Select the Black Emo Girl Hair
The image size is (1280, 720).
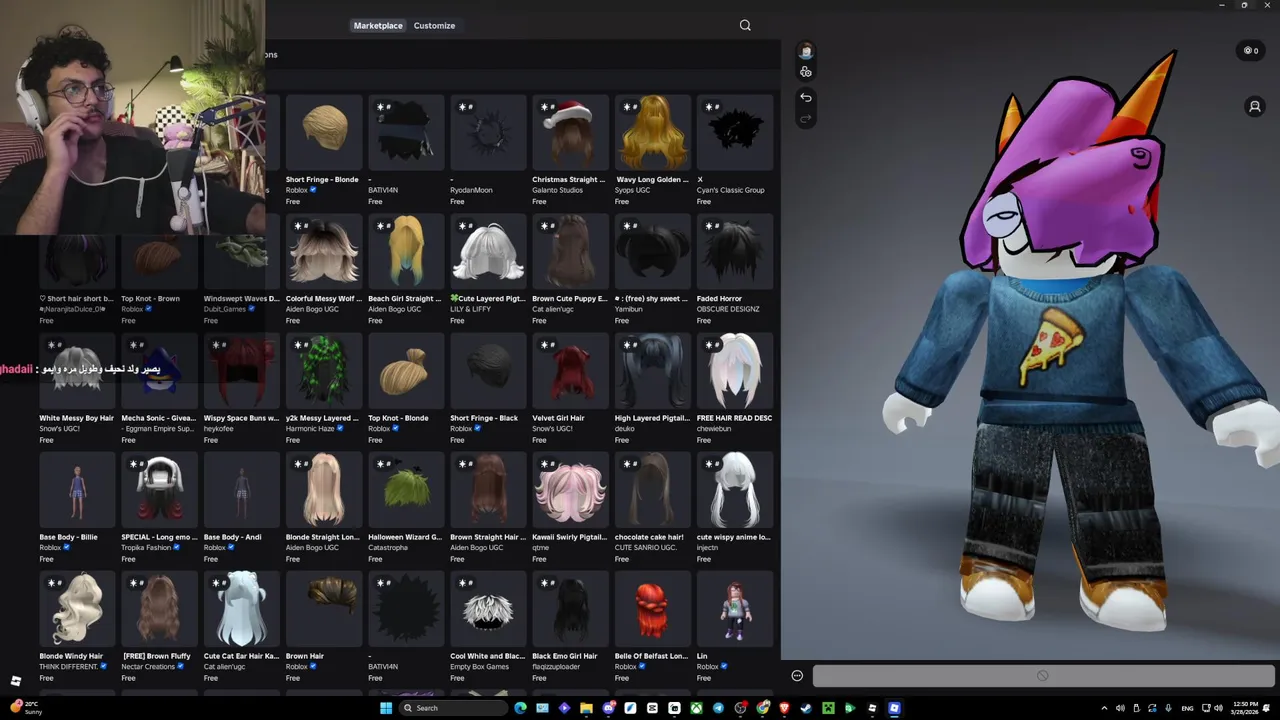[570, 609]
